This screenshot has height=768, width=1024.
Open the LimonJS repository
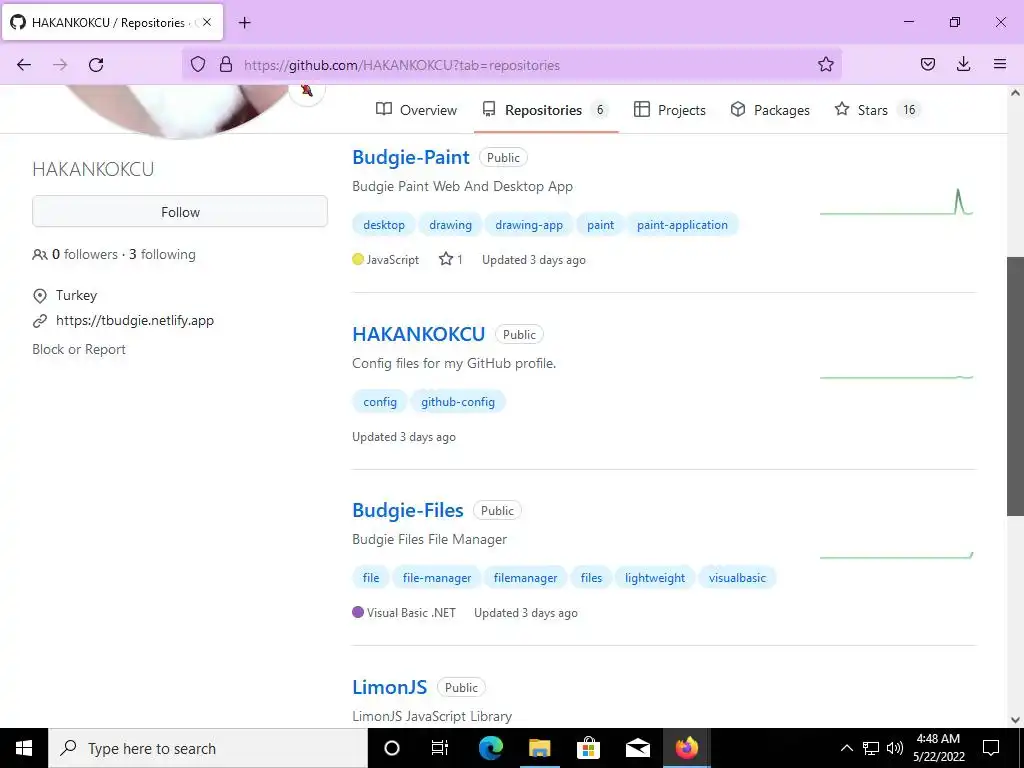389,687
